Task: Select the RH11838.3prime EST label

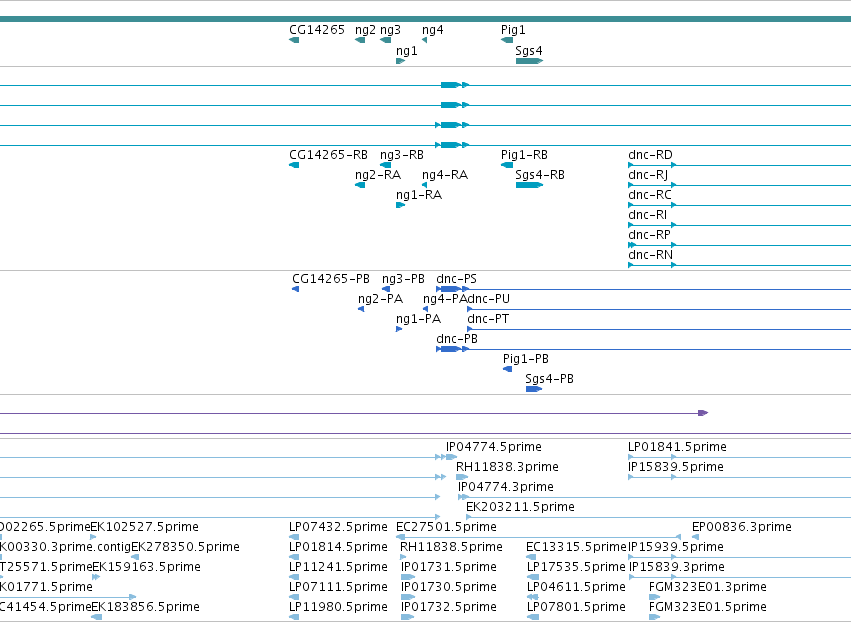Action: click(507, 467)
